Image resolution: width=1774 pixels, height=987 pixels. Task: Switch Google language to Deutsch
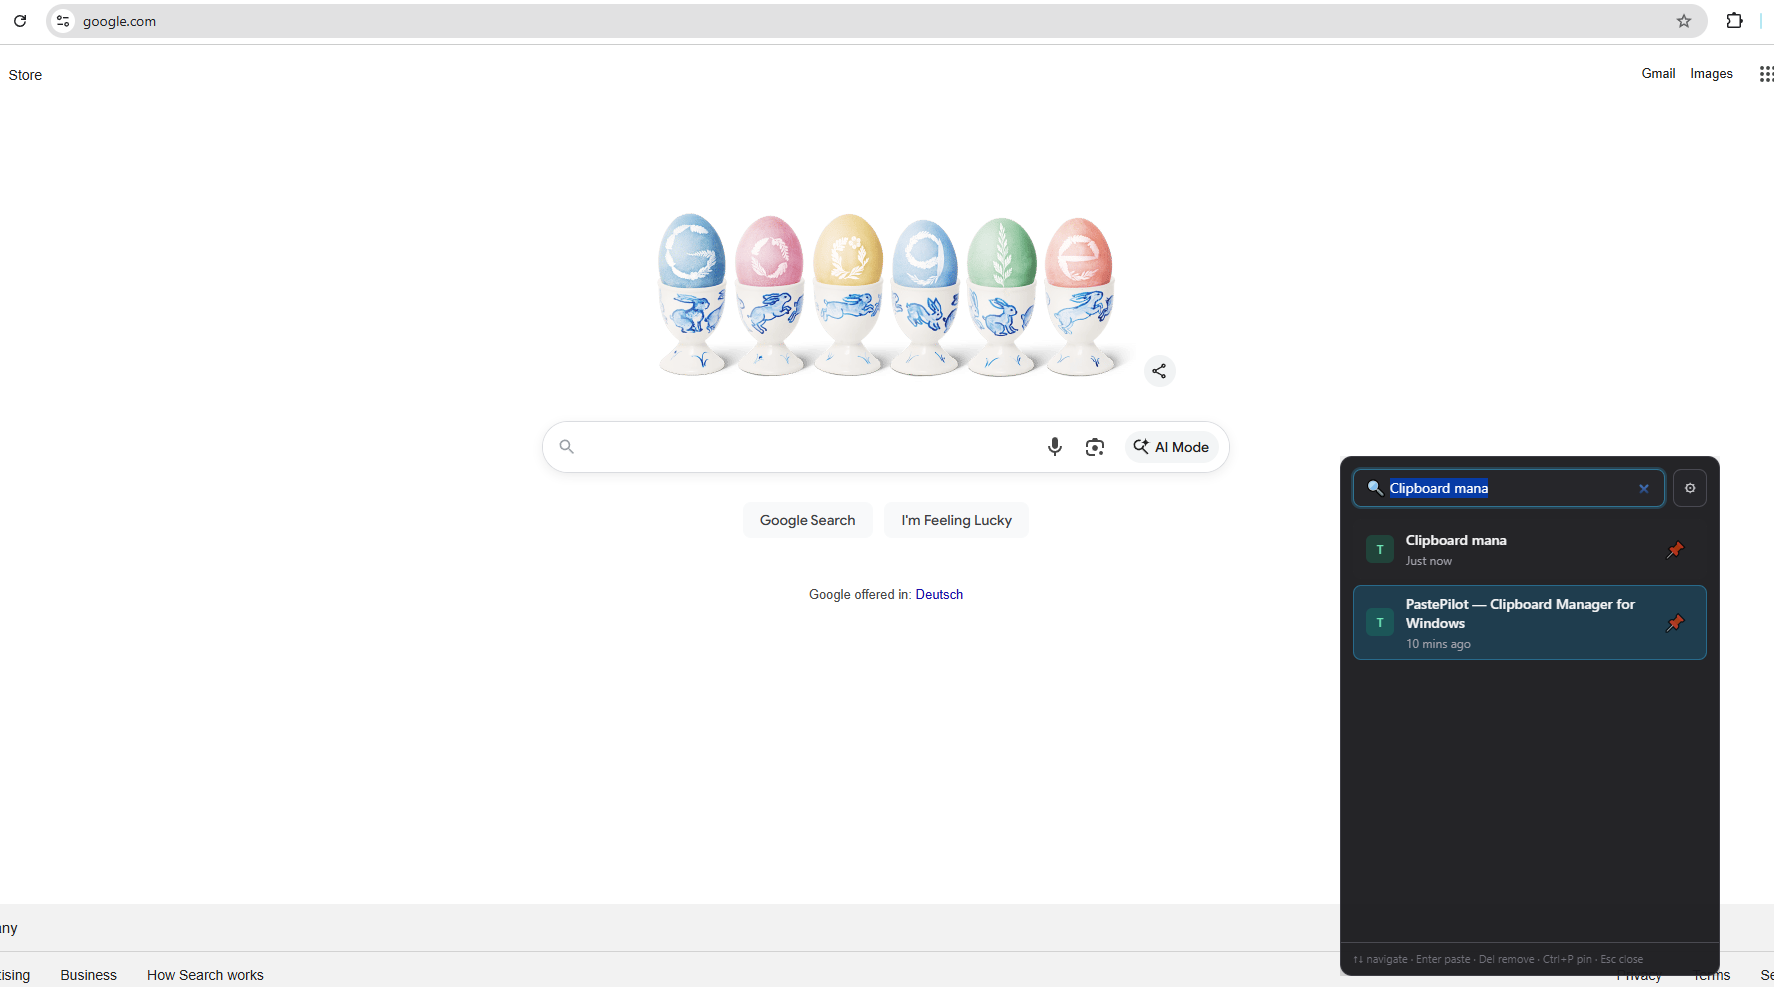coord(939,594)
